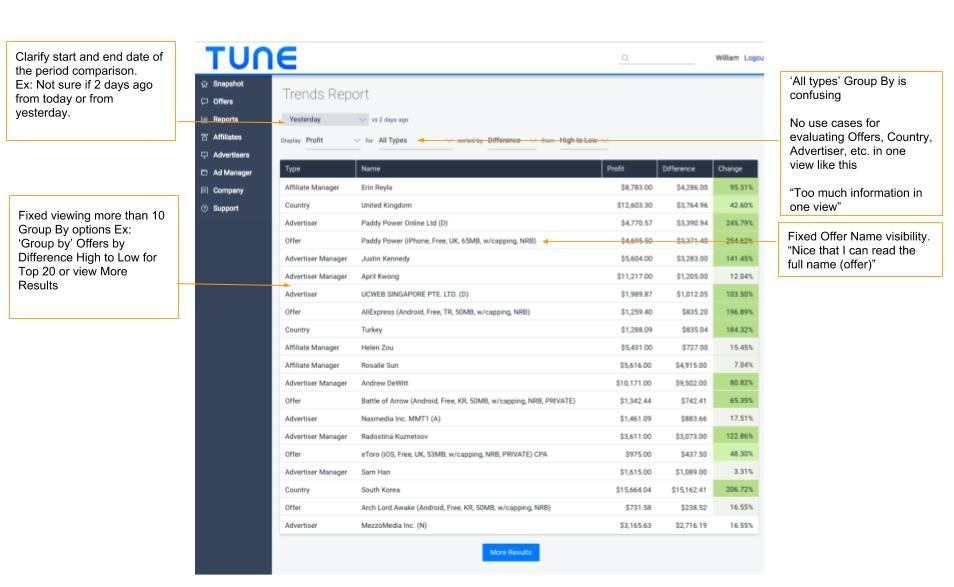Click the search magnifier icon in header
Screen dimensions: 954x587
(x=625, y=58)
